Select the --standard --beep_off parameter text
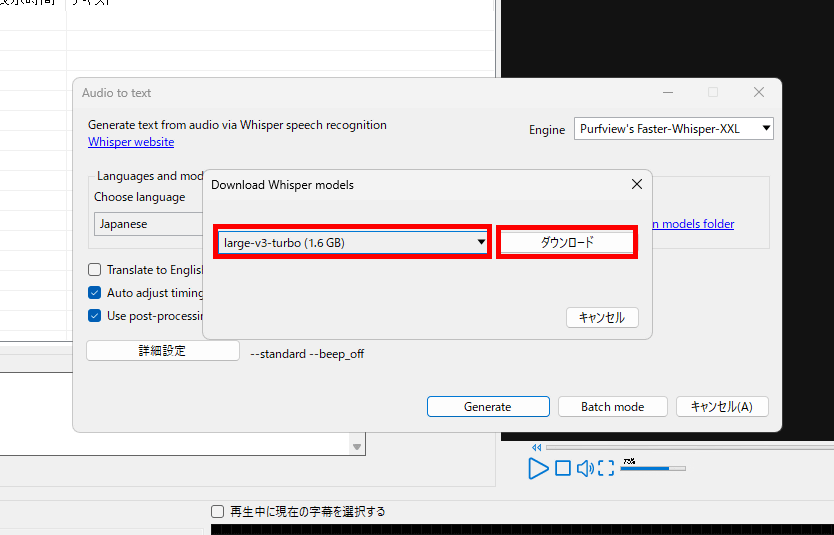The image size is (834, 535). tap(307, 354)
